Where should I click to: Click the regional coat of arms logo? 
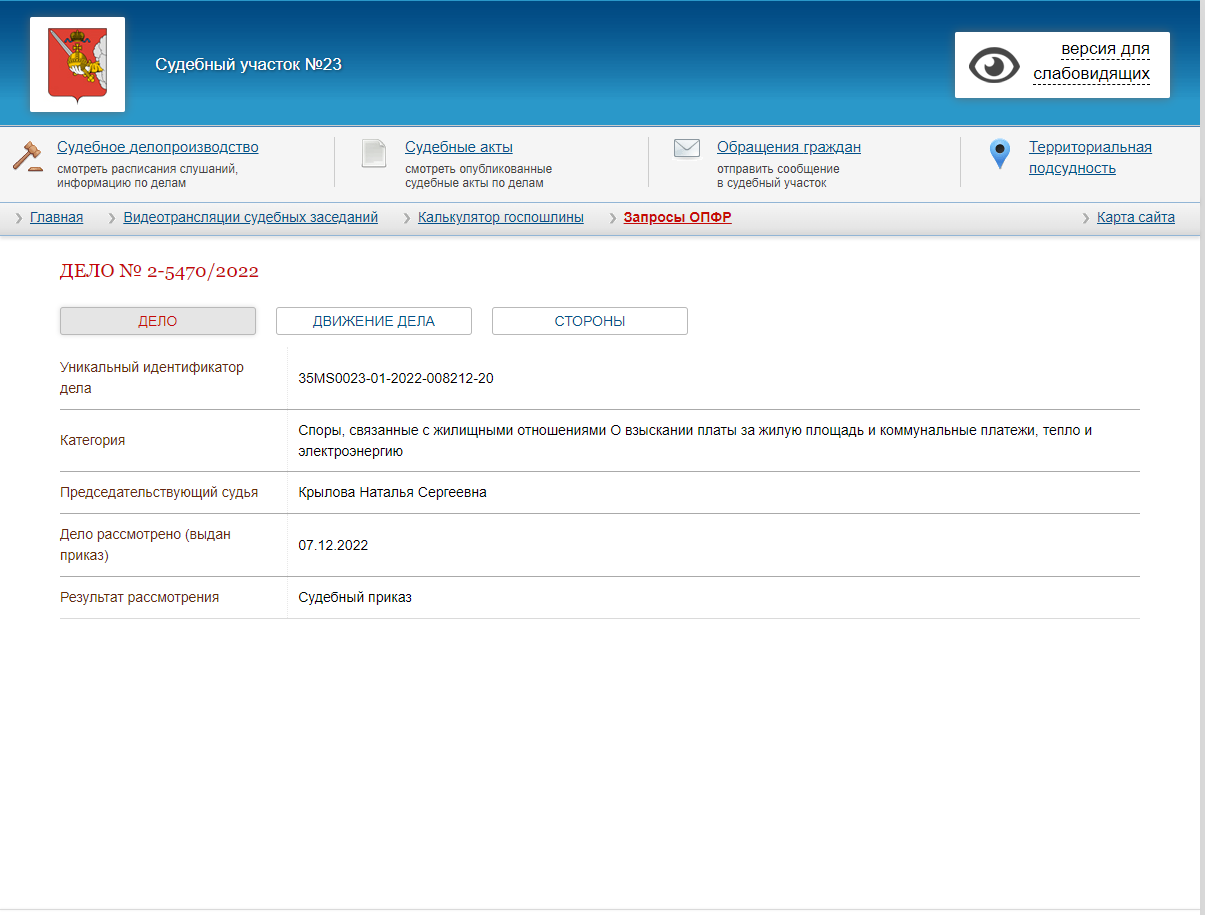click(x=77, y=64)
